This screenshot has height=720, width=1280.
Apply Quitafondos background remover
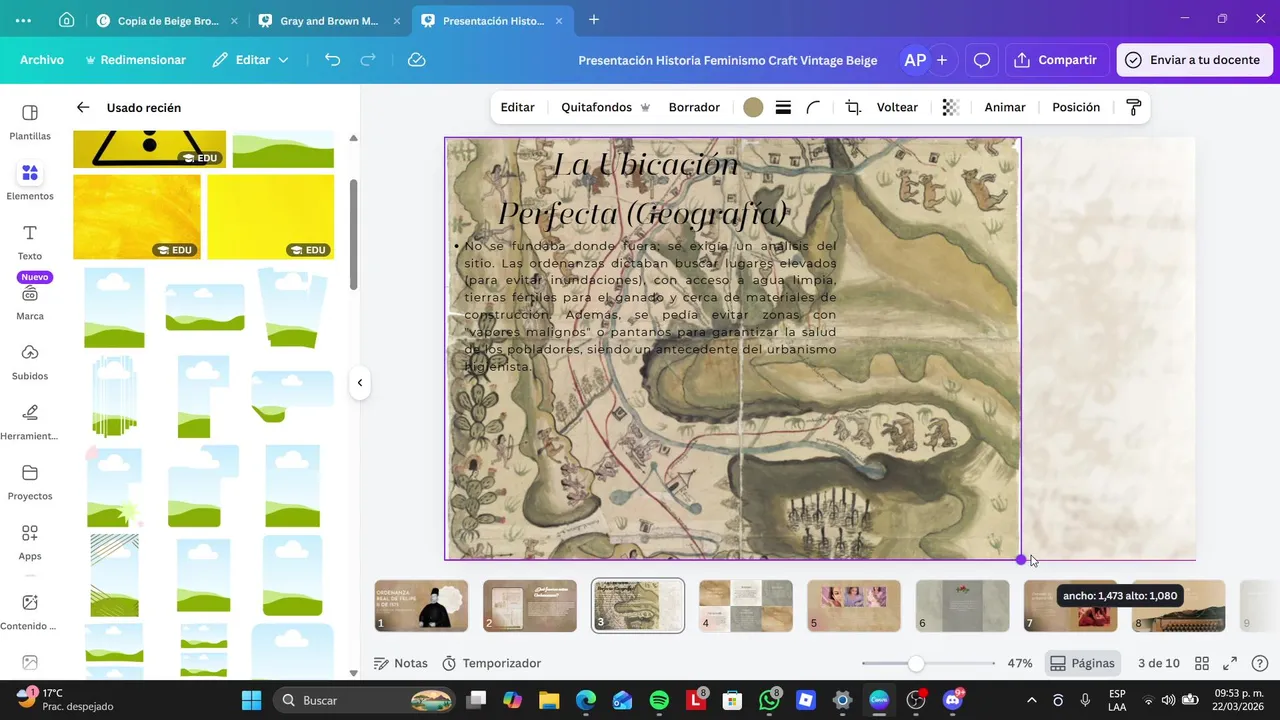click(x=606, y=107)
